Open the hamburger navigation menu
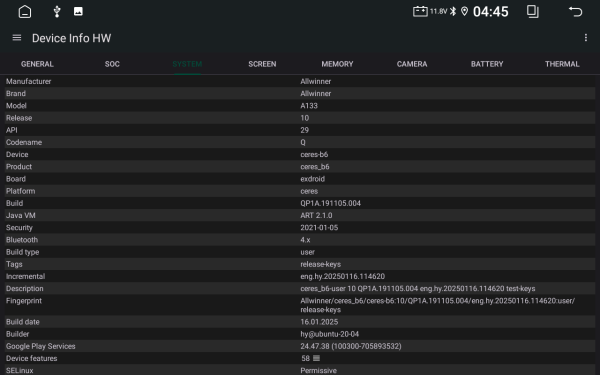Screen dimensions: 600x375 [17, 38]
